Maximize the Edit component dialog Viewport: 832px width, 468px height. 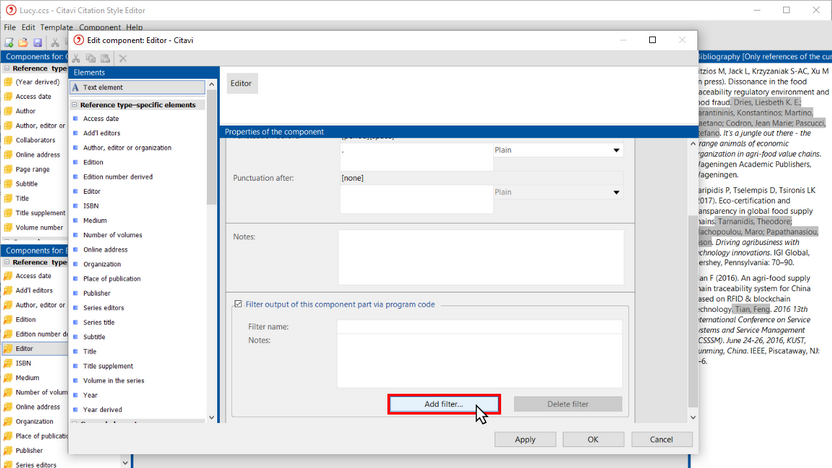(x=652, y=40)
